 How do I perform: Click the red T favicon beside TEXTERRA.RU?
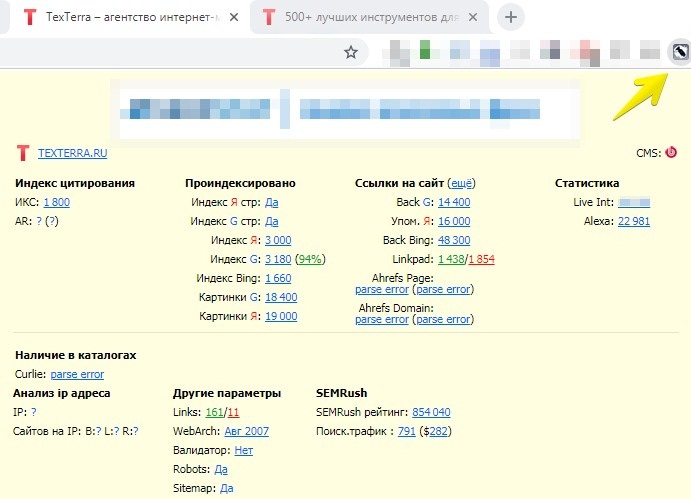coord(23,153)
